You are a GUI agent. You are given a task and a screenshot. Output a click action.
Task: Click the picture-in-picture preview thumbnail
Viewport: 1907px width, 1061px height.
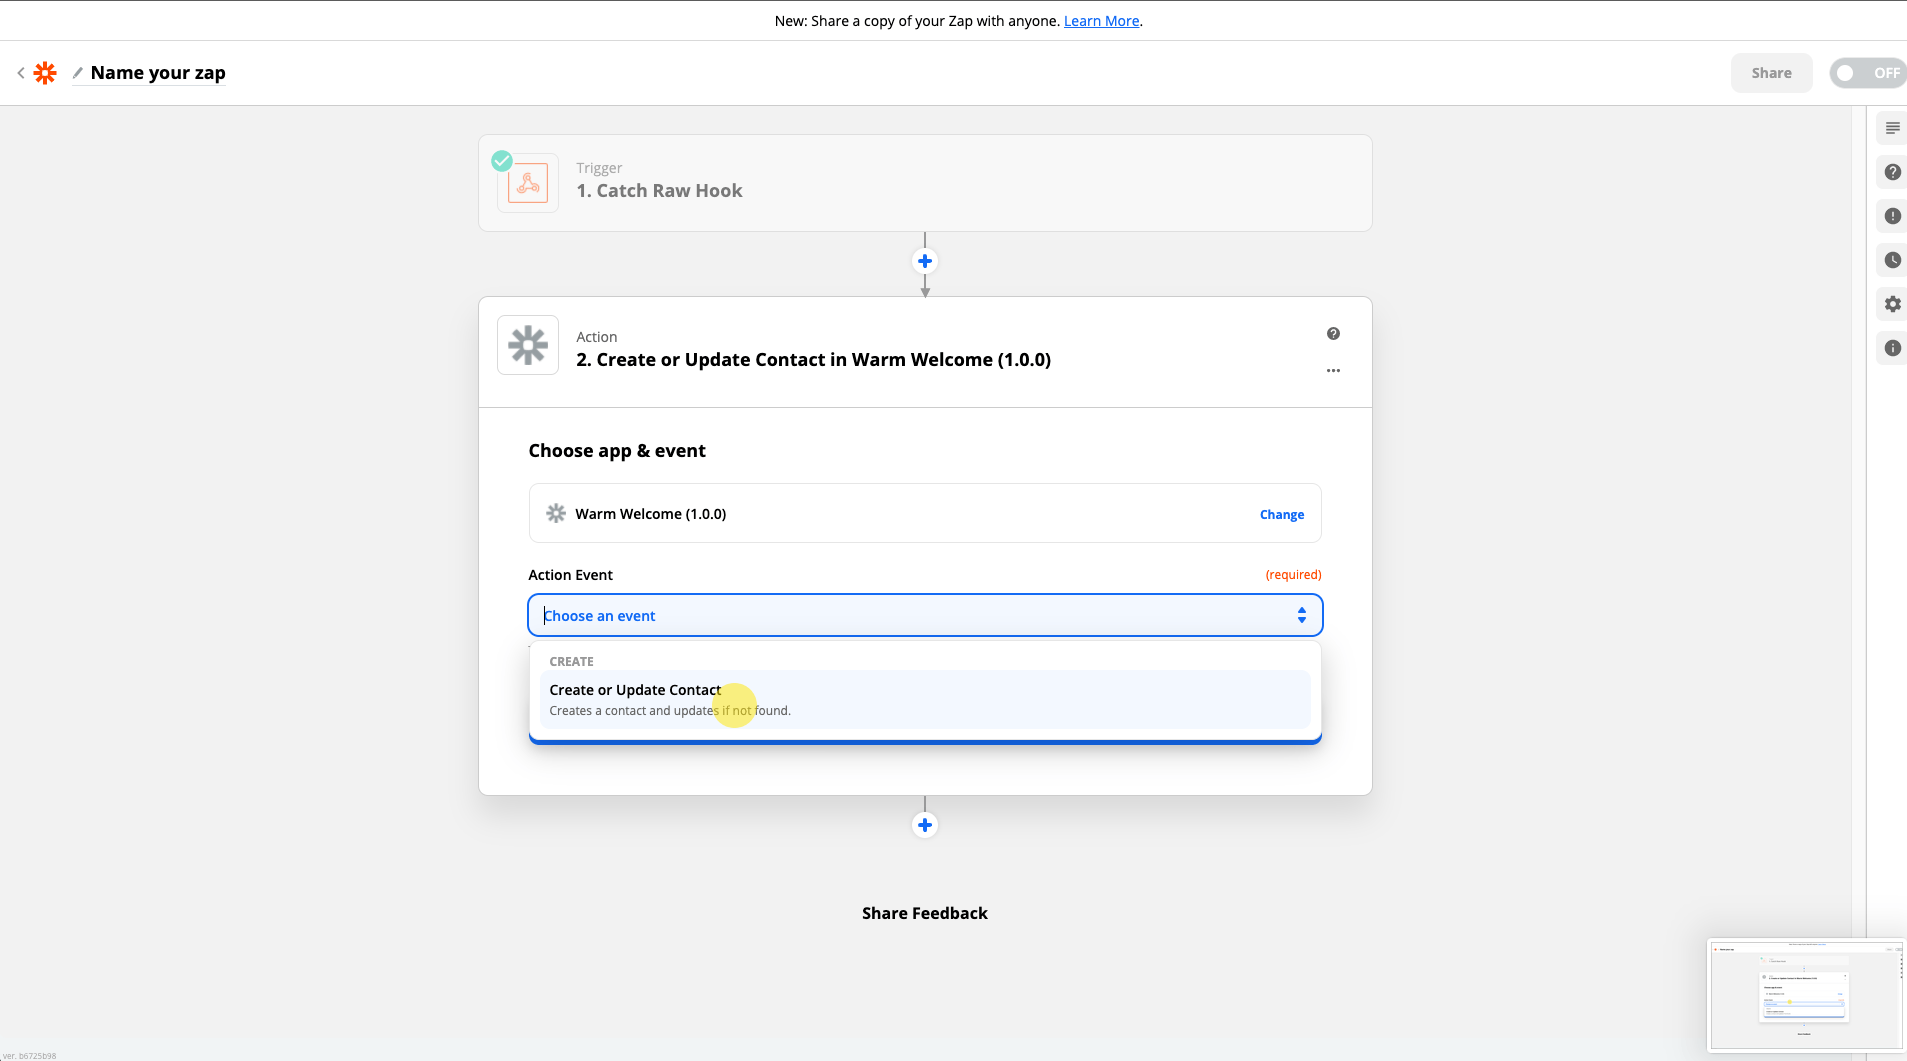1806,996
